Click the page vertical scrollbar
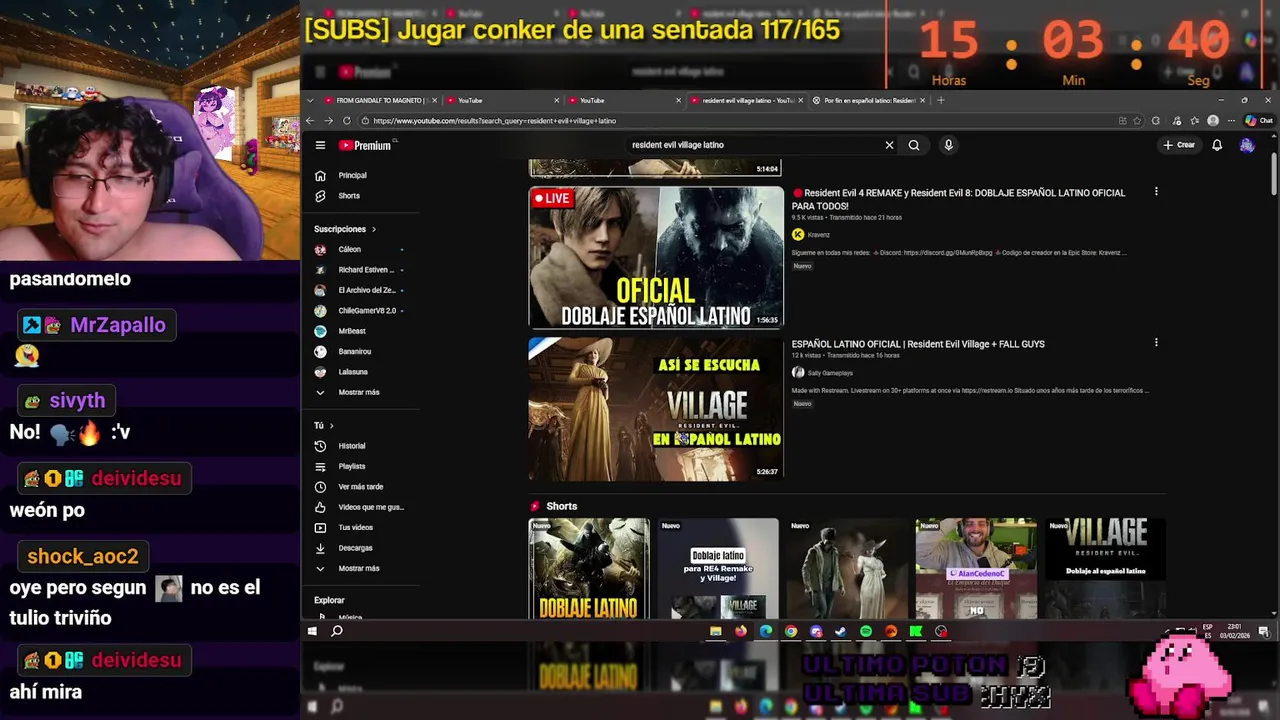 click(x=1274, y=175)
